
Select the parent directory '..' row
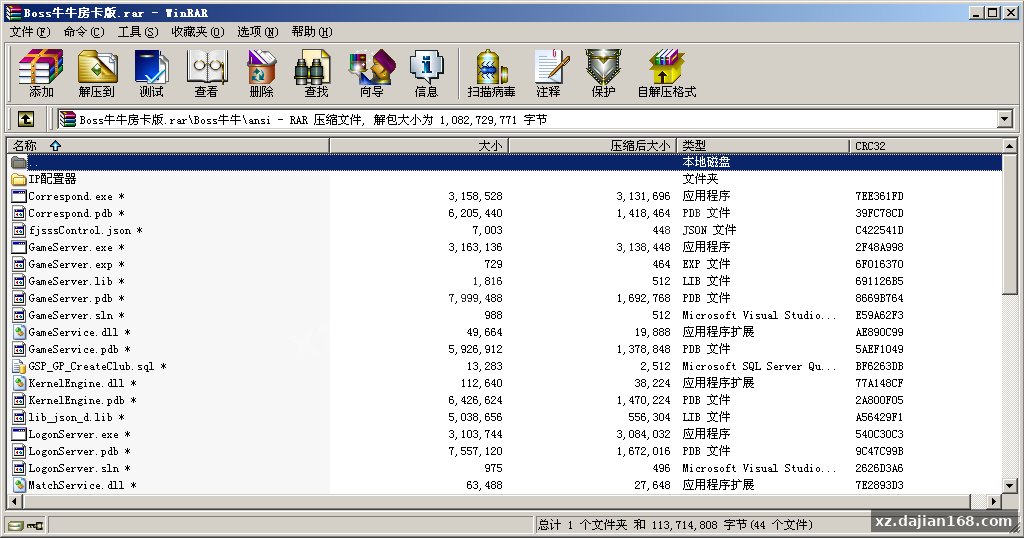pos(505,162)
